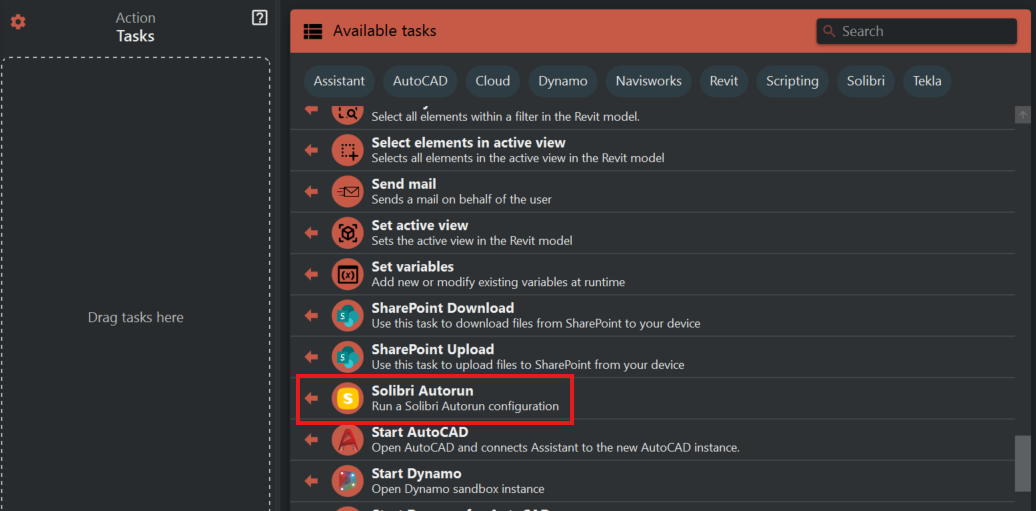Add Start Dynamo task using arrow
The width and height of the screenshot is (1036, 511).
point(311,481)
